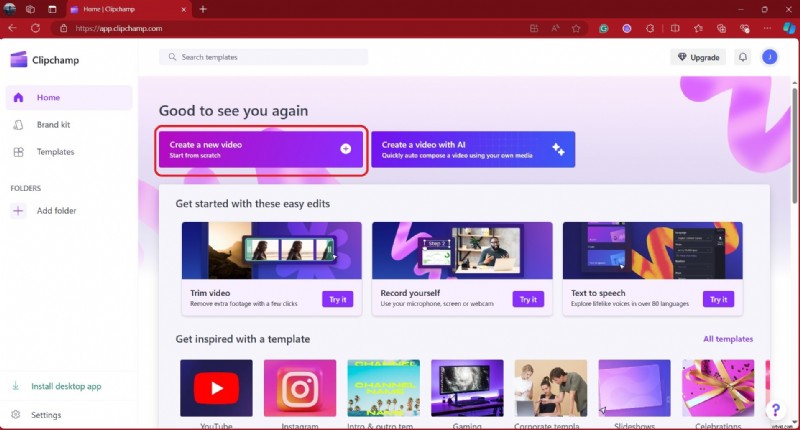Select the Corporate templates thumbnail
The image size is (800, 430).
pyautogui.click(x=551, y=388)
